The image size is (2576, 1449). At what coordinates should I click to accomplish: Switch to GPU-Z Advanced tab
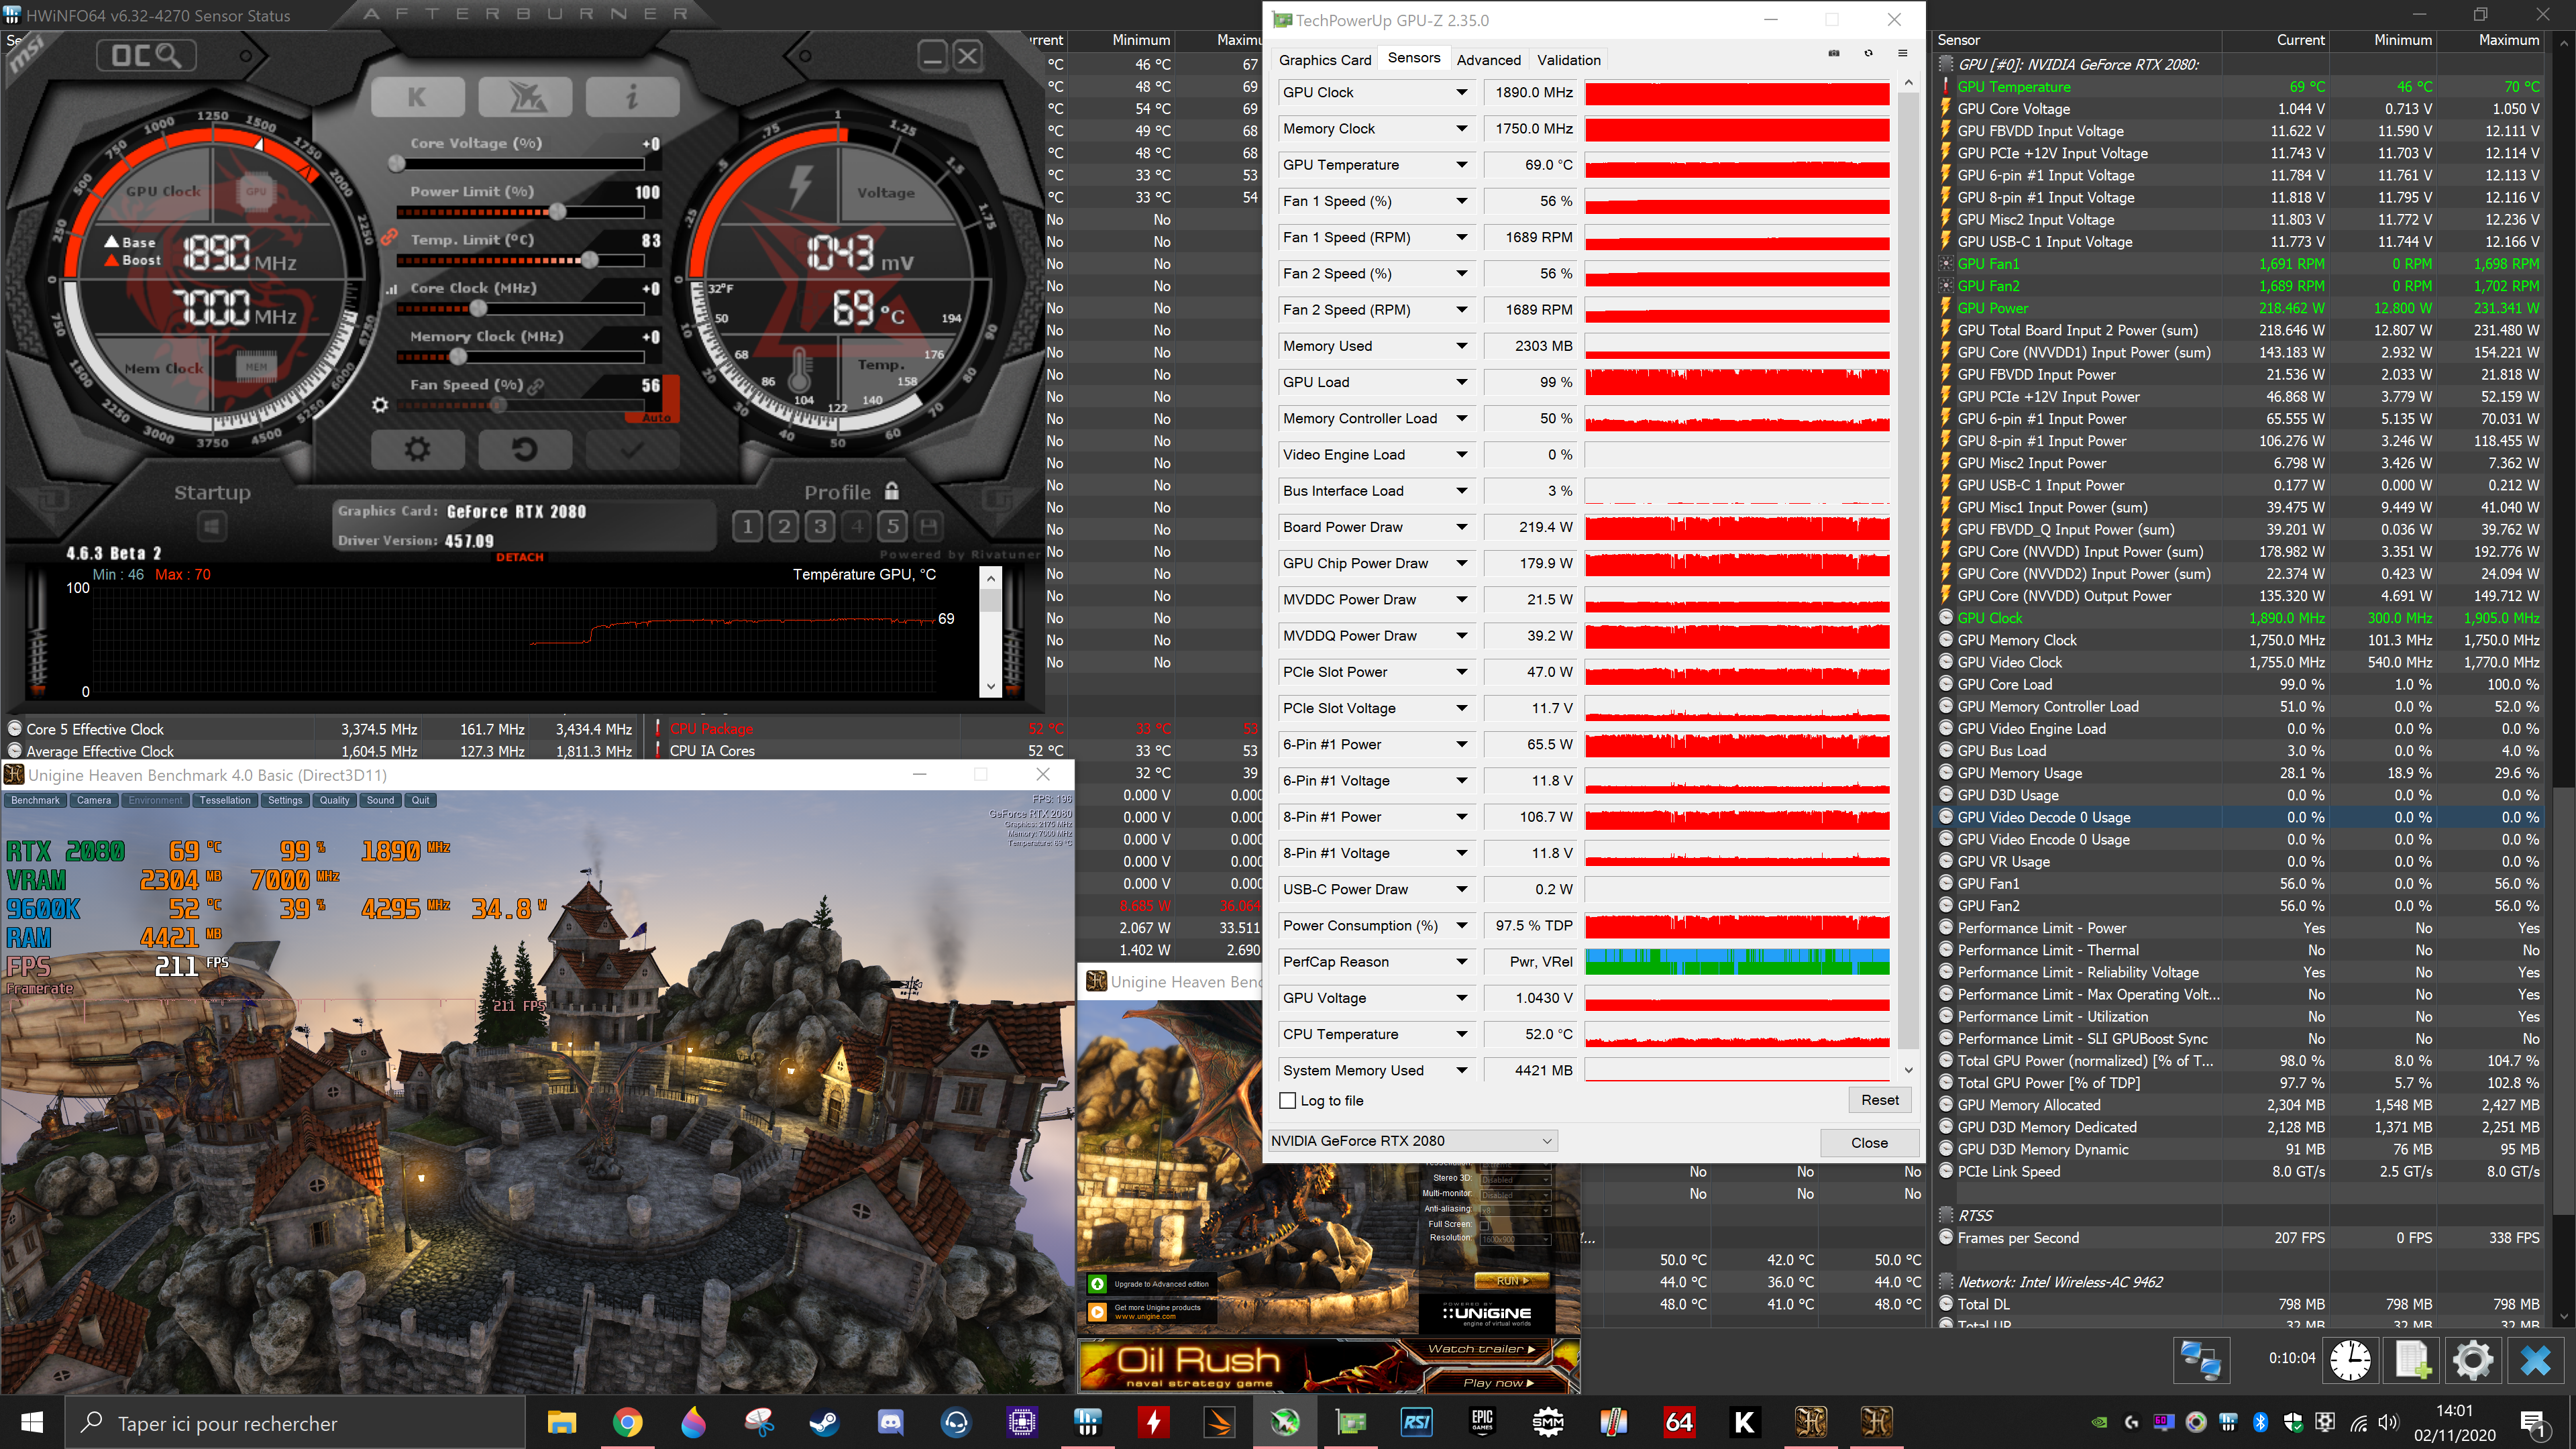[x=1488, y=60]
